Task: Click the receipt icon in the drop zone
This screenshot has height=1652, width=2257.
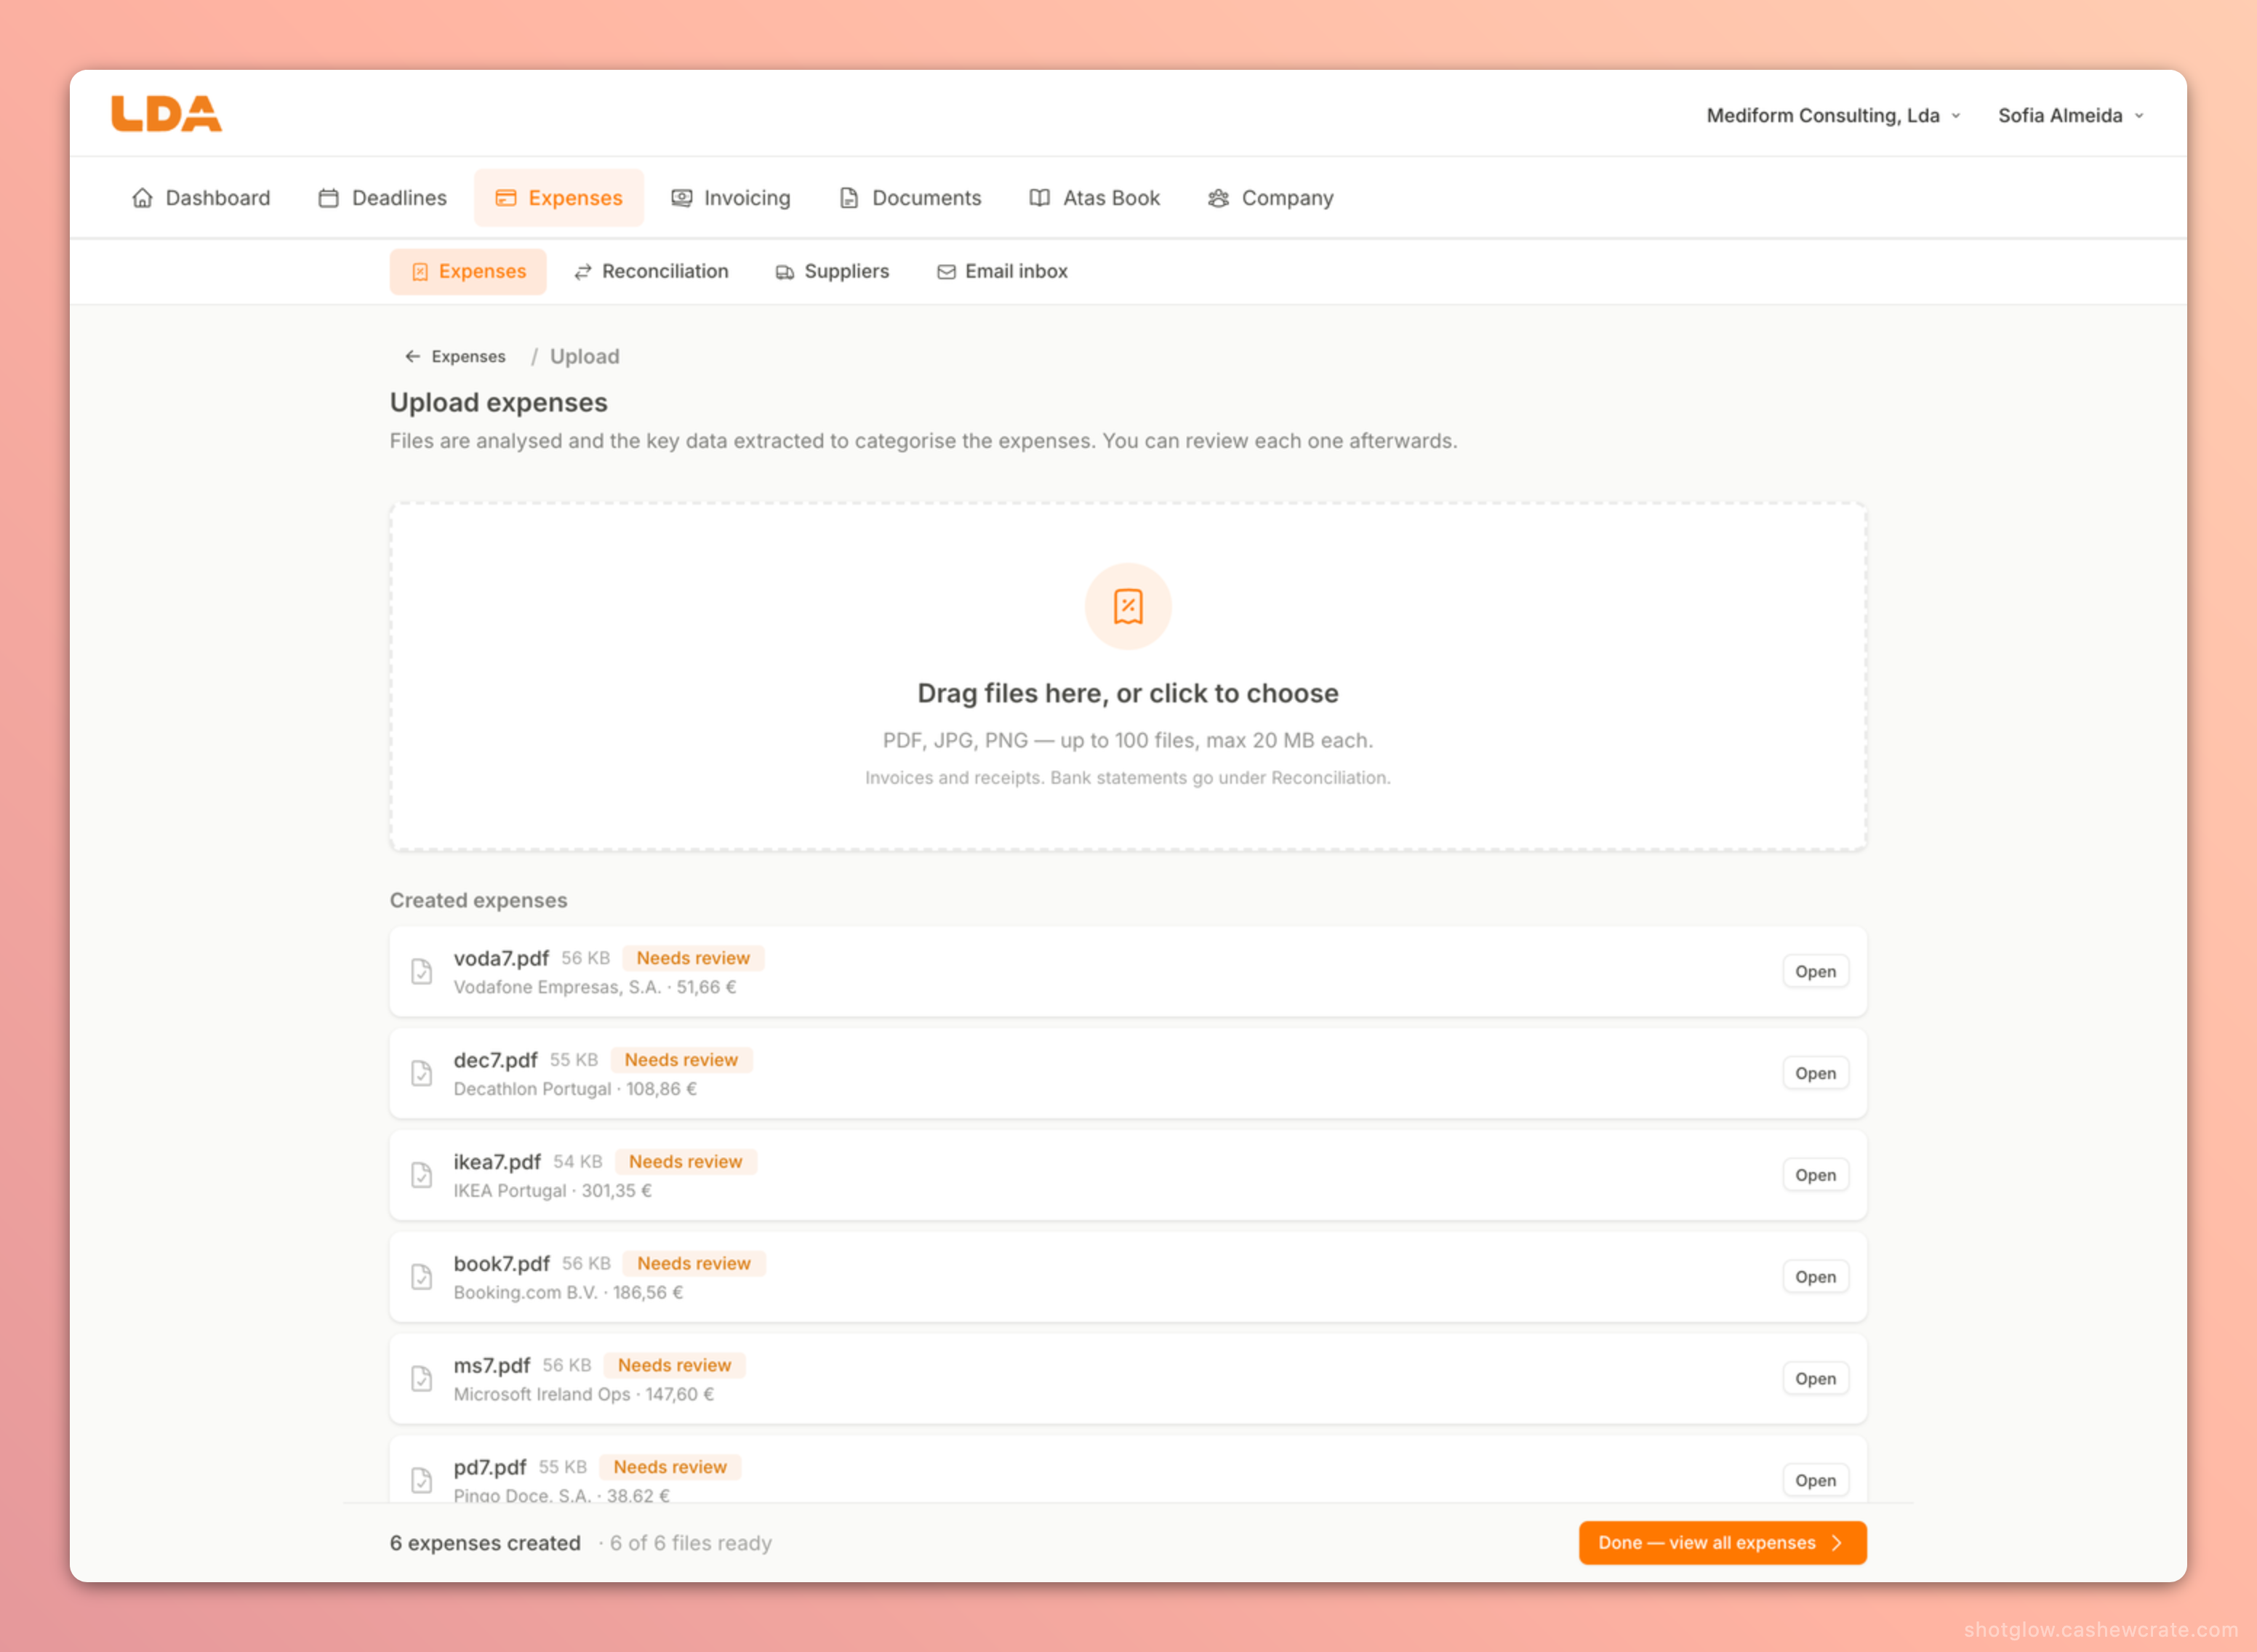Action: point(1128,606)
